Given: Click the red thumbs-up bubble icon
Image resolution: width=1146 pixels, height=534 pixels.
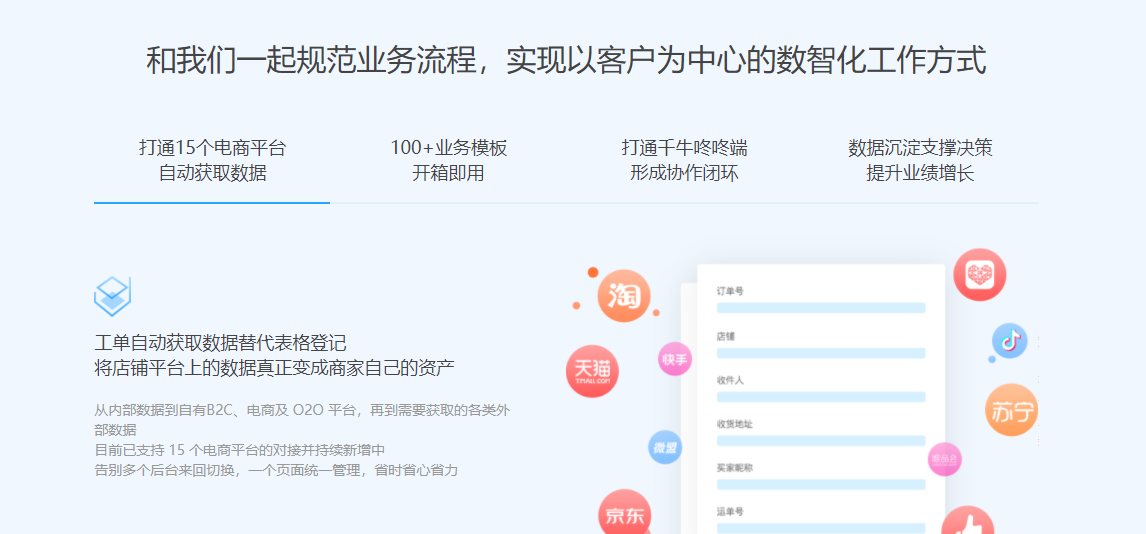Looking at the screenshot, I should (x=968, y=520).
